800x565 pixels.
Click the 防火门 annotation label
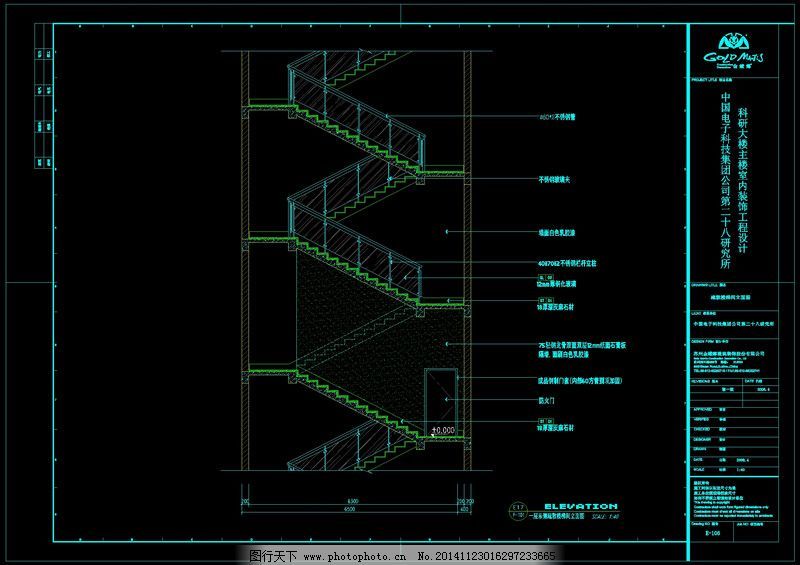[x=546, y=401]
